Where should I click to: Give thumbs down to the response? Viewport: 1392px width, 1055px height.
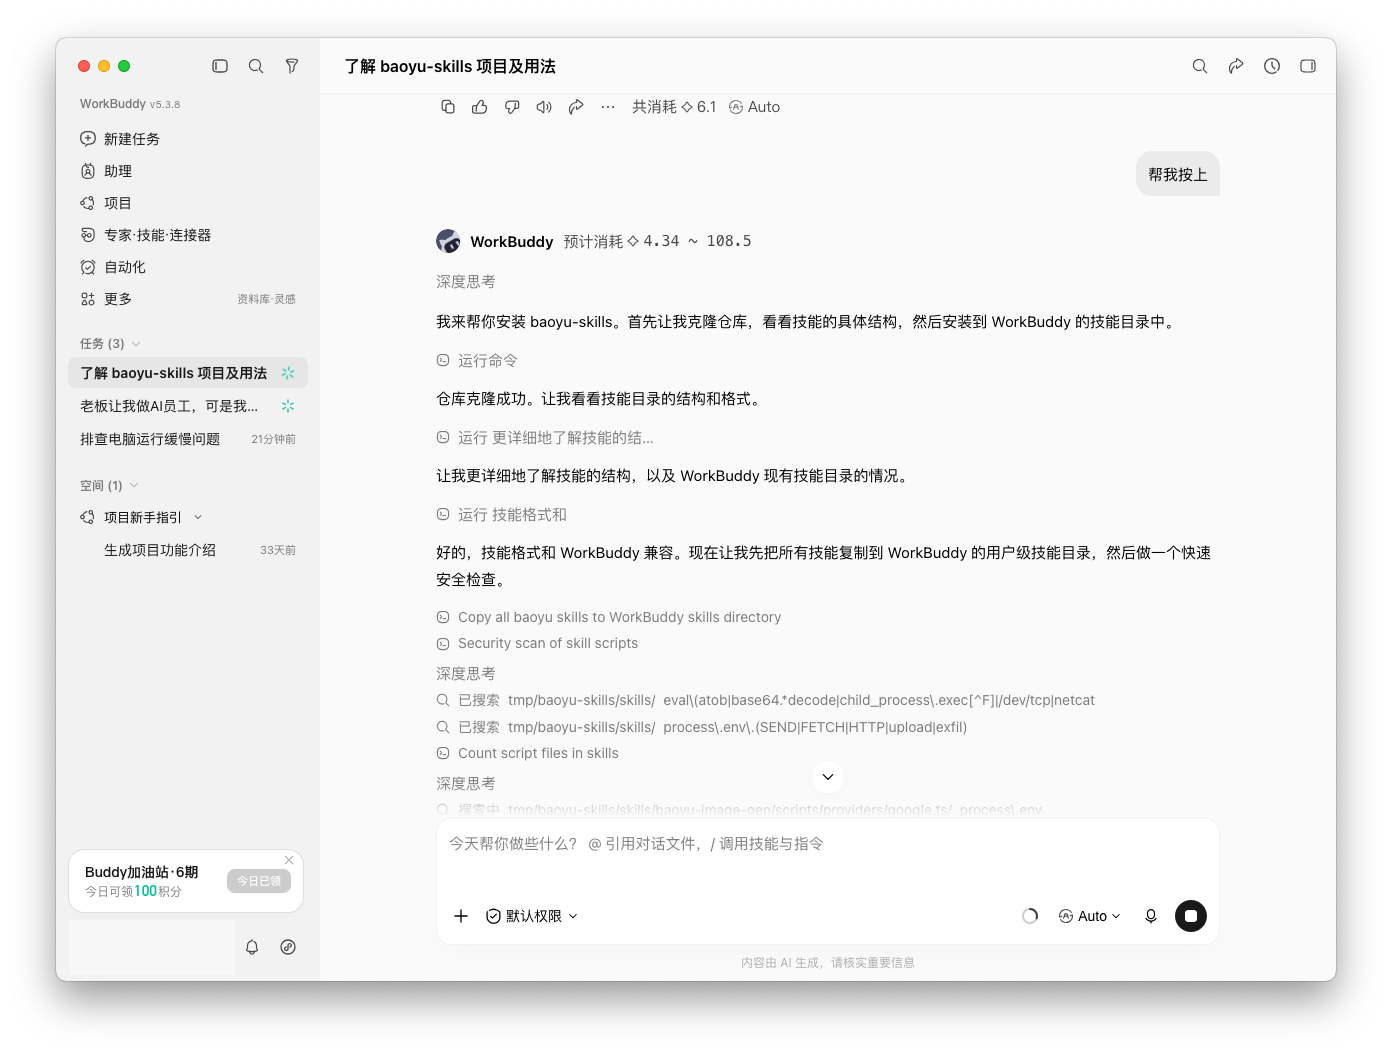512,107
